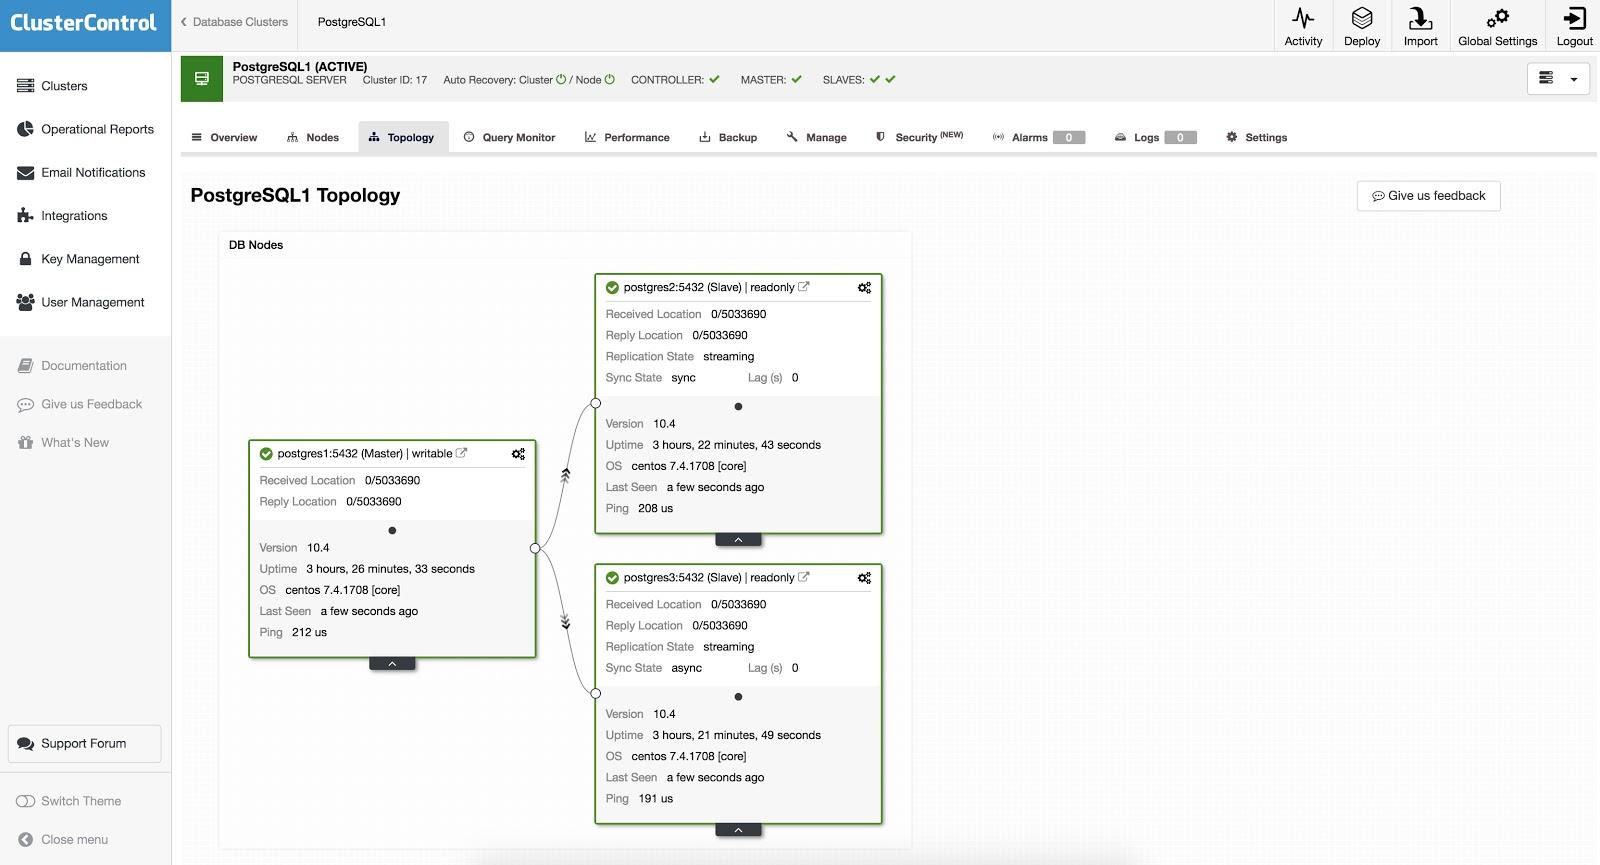Click replication arrow toward postgres2
Screen dimensions: 1600x865
point(565,475)
